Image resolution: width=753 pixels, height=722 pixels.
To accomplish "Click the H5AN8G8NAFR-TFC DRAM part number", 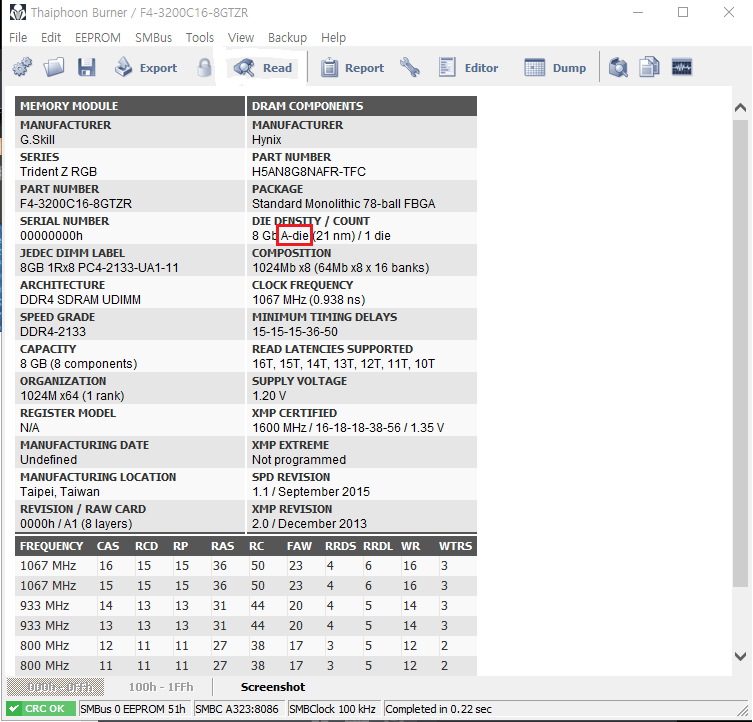I will [x=309, y=171].
